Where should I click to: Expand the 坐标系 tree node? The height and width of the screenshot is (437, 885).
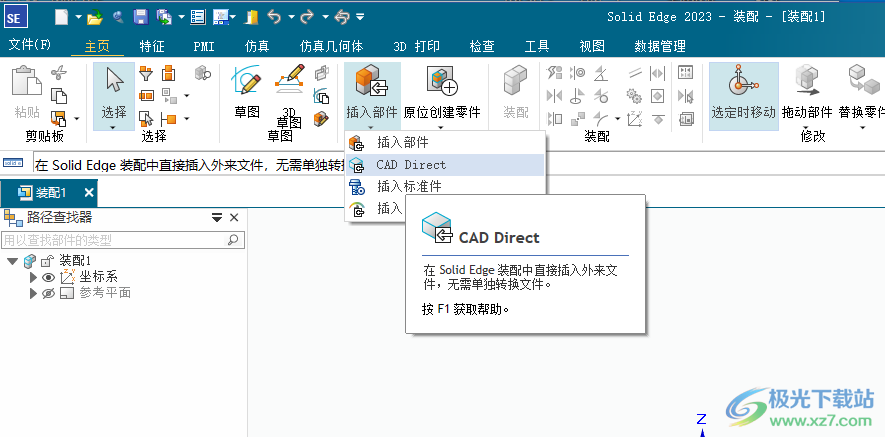coord(33,277)
